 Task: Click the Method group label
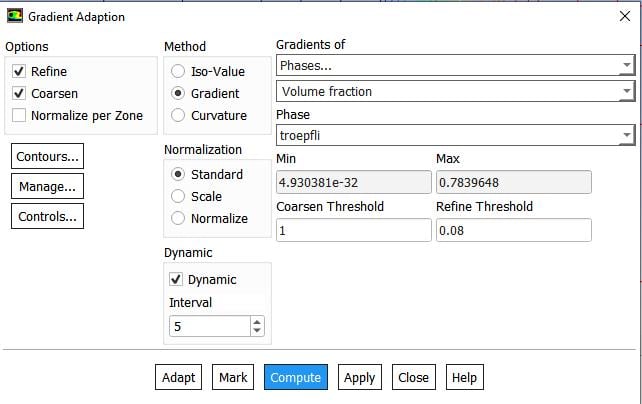[185, 46]
